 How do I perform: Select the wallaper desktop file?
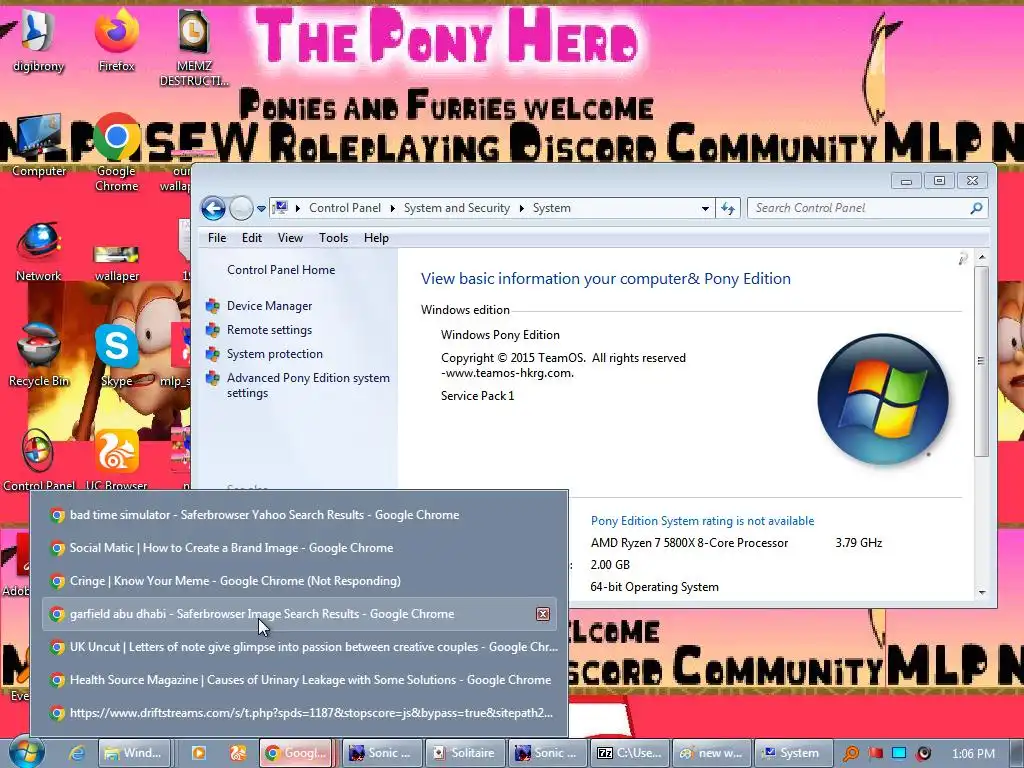pyautogui.click(x=116, y=261)
